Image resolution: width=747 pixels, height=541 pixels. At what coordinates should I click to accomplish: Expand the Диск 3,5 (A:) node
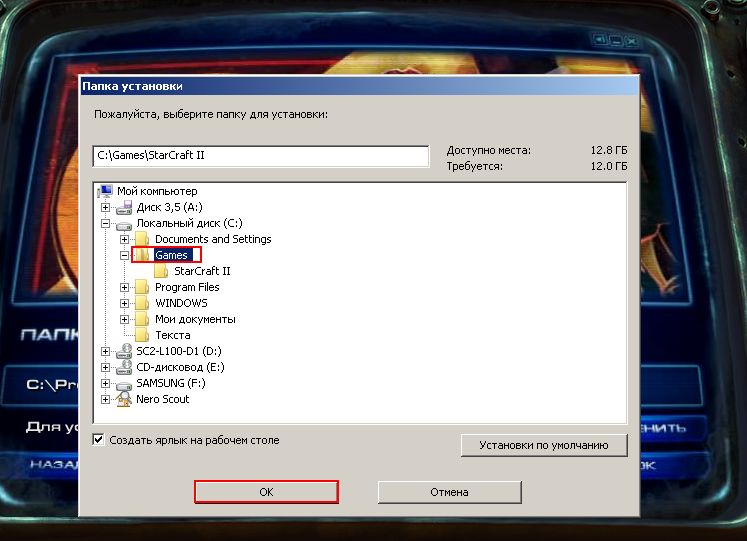105,208
